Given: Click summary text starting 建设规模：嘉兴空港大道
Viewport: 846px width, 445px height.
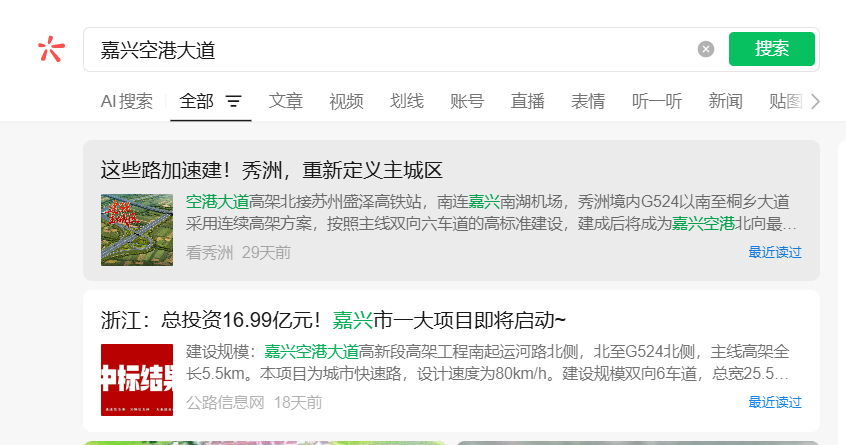Looking at the screenshot, I should 488,362.
